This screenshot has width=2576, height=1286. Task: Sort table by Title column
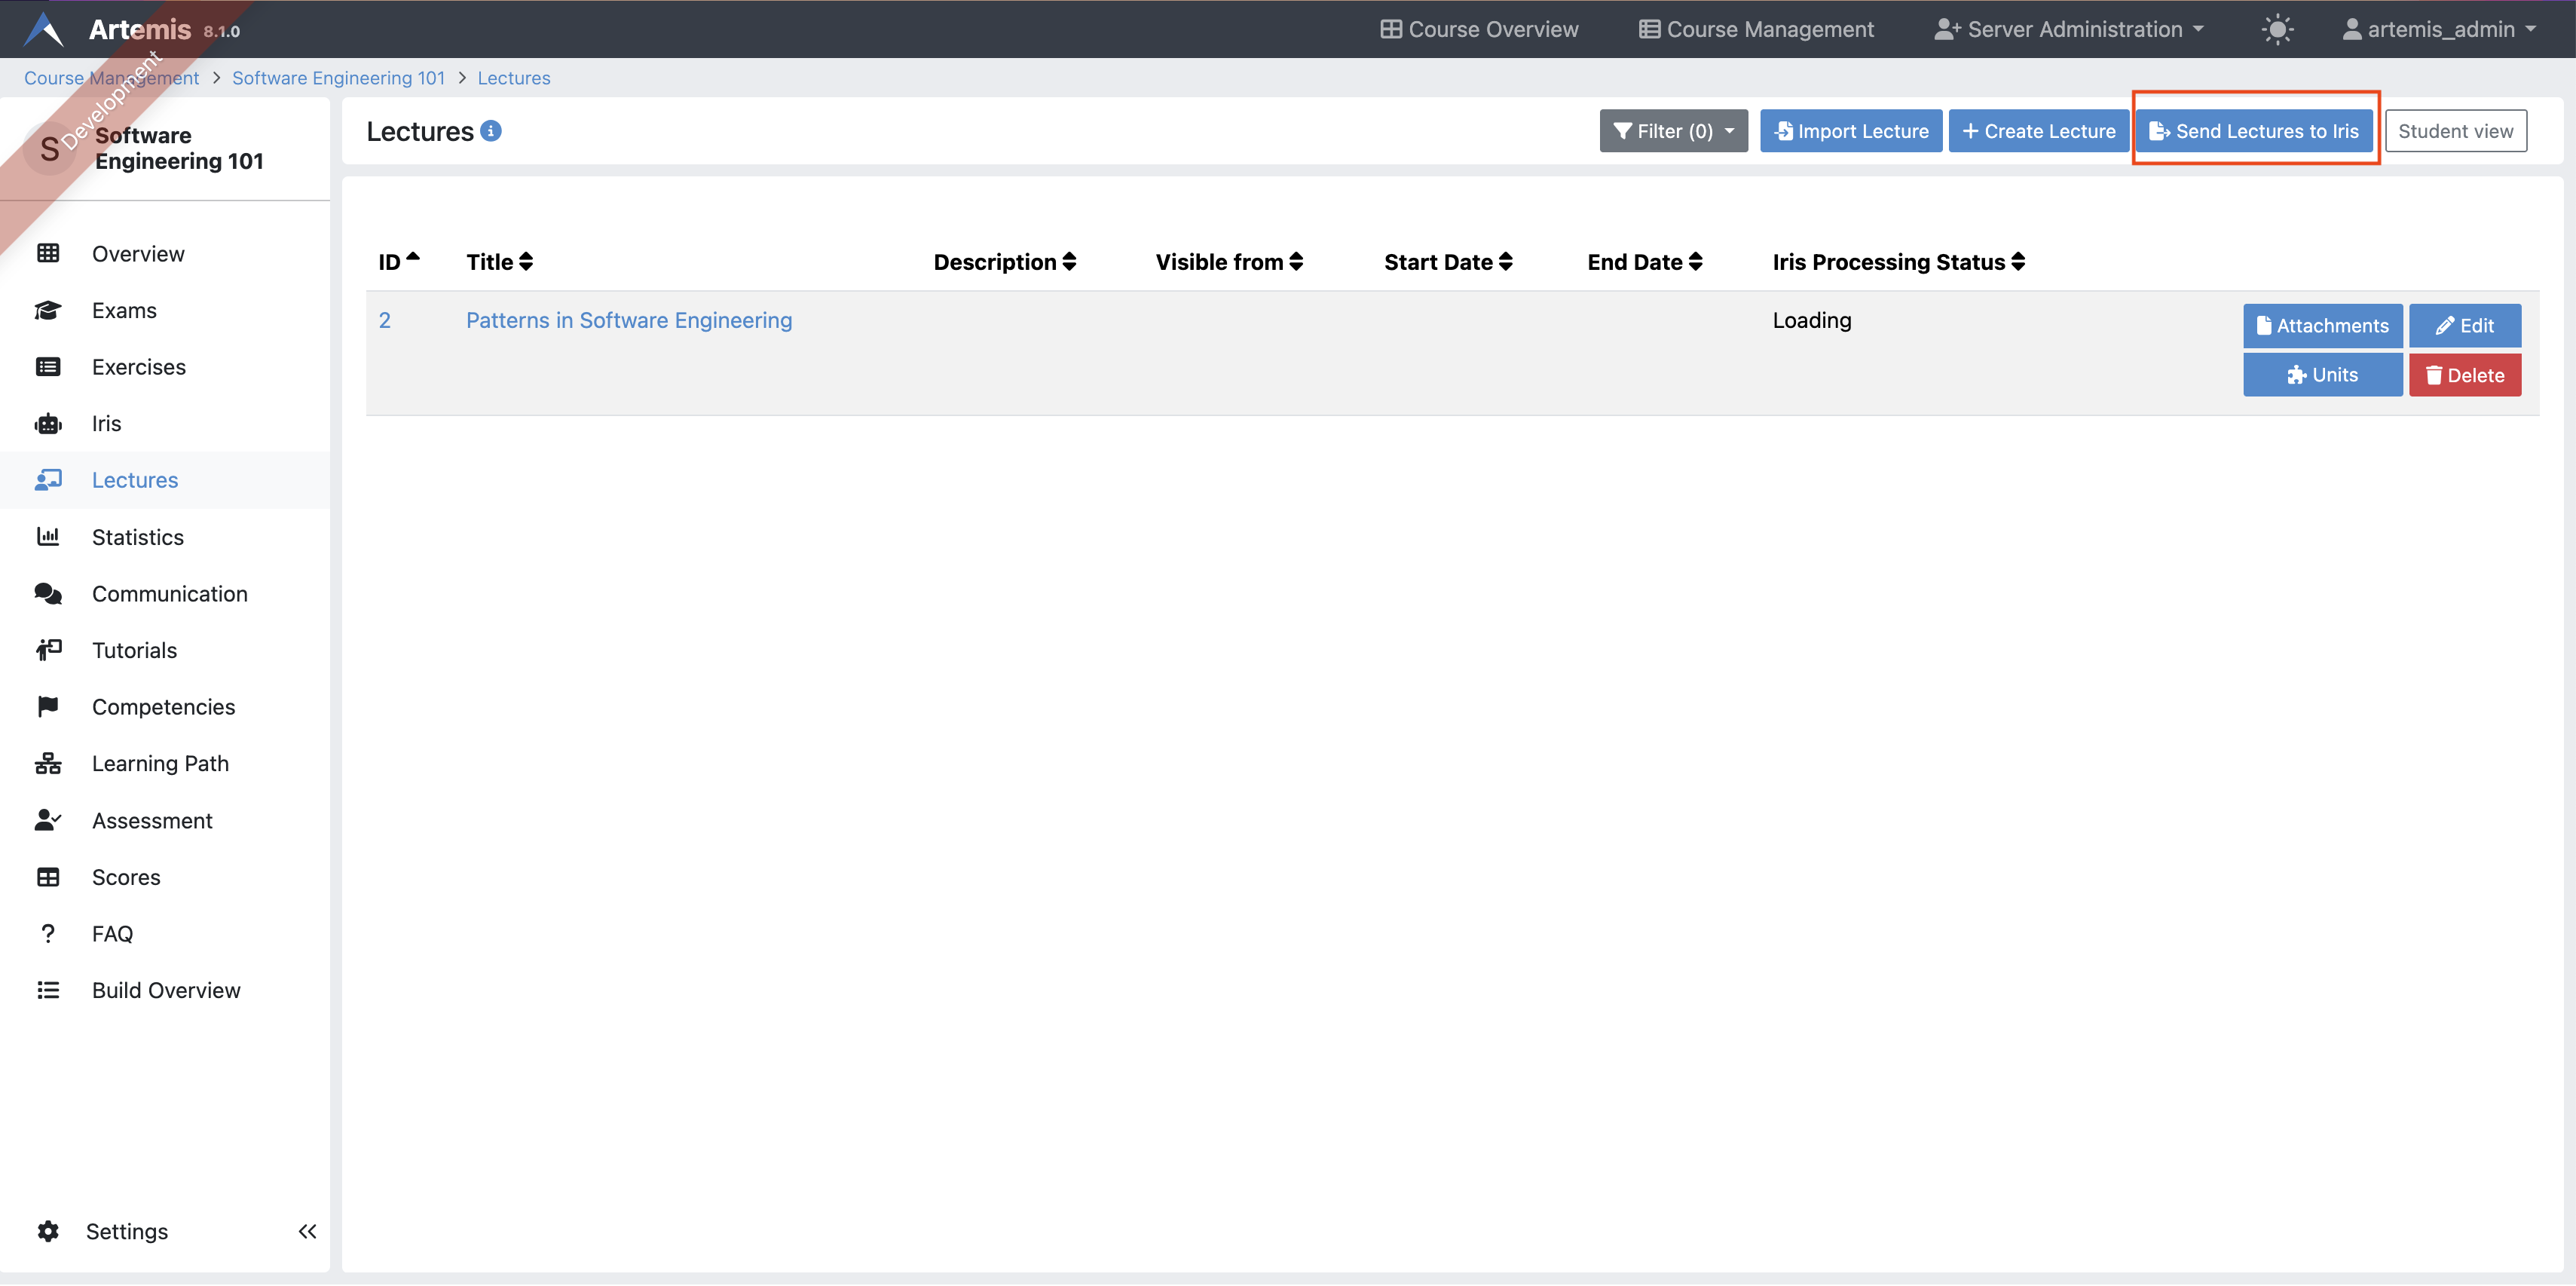point(499,262)
